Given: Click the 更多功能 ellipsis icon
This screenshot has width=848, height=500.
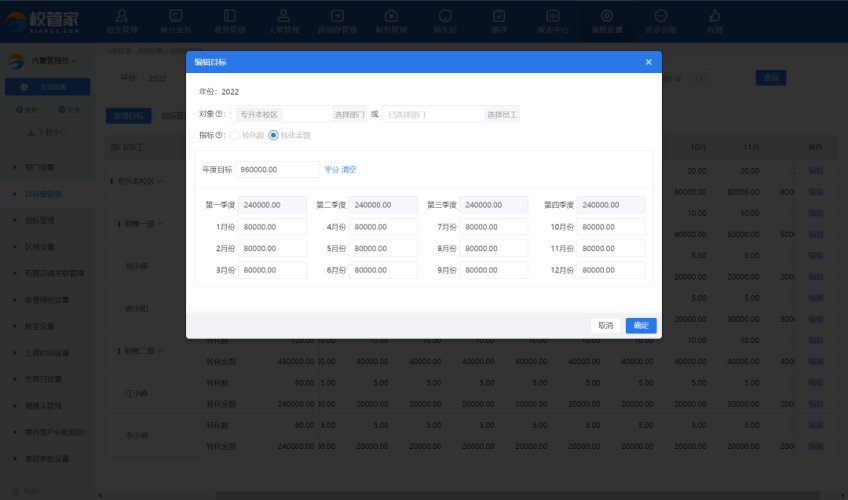Looking at the screenshot, I should coord(661,19).
